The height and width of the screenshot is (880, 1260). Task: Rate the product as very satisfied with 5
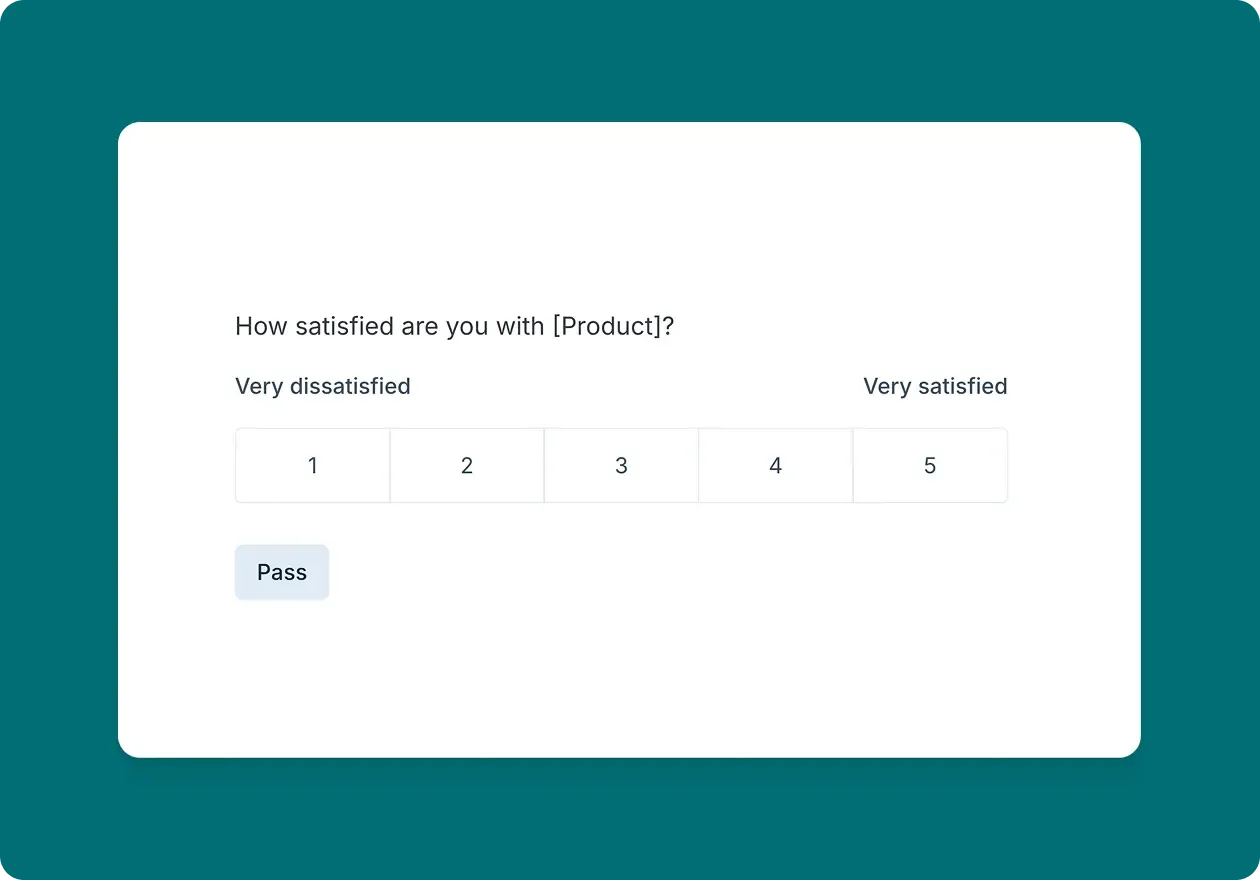929,465
